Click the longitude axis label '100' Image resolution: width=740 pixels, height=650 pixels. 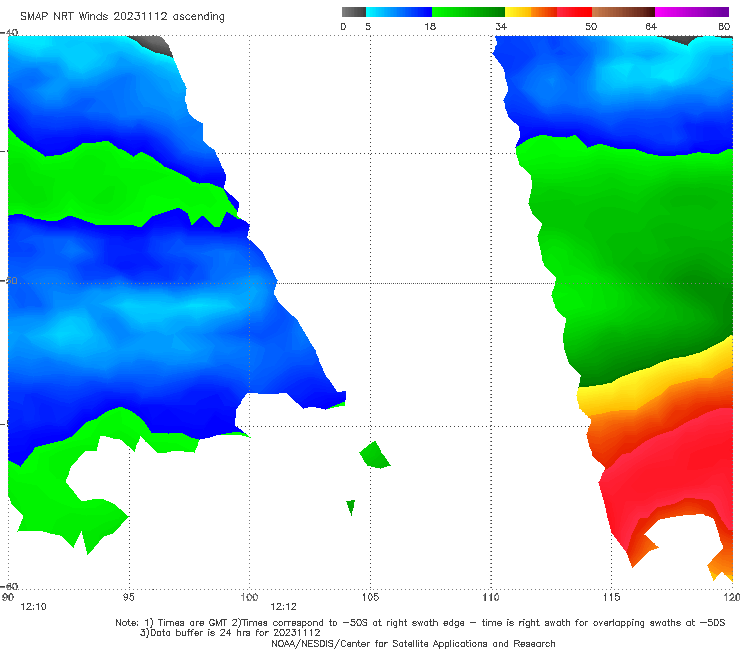click(x=249, y=597)
